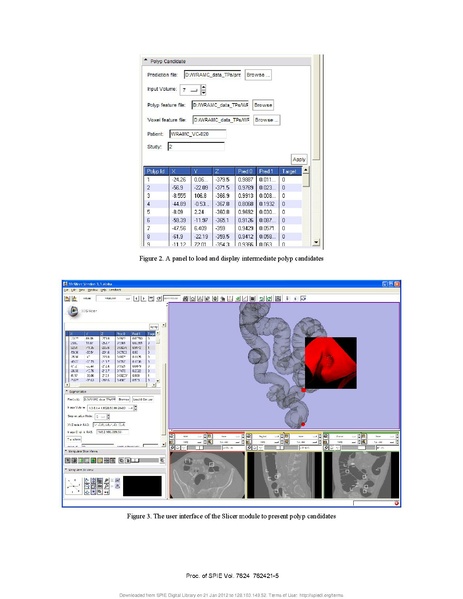This screenshot has height=599, width=463.
Task: Open the Feedback menu in Slicer window
Action: [x=115, y=290]
